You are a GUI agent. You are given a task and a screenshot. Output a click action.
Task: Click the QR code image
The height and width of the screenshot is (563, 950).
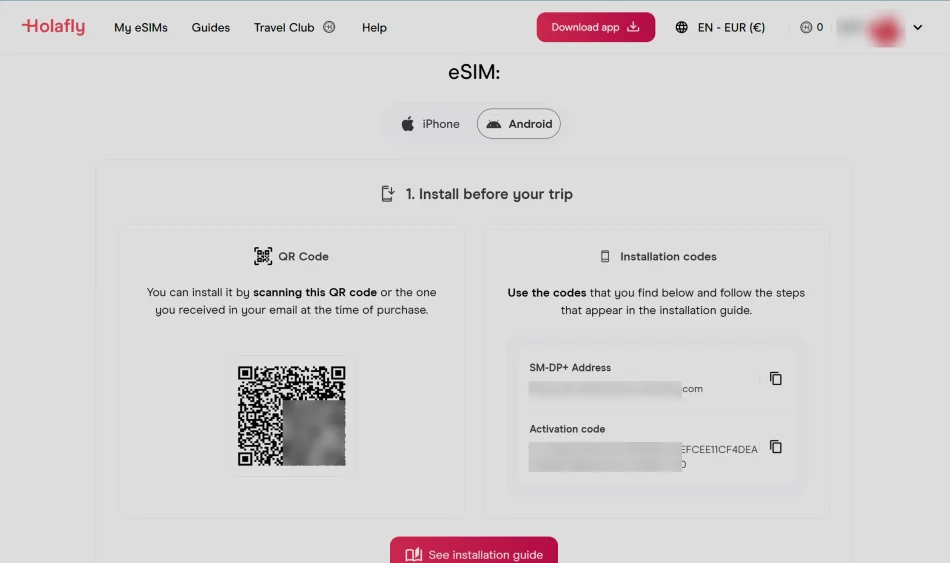click(291, 416)
